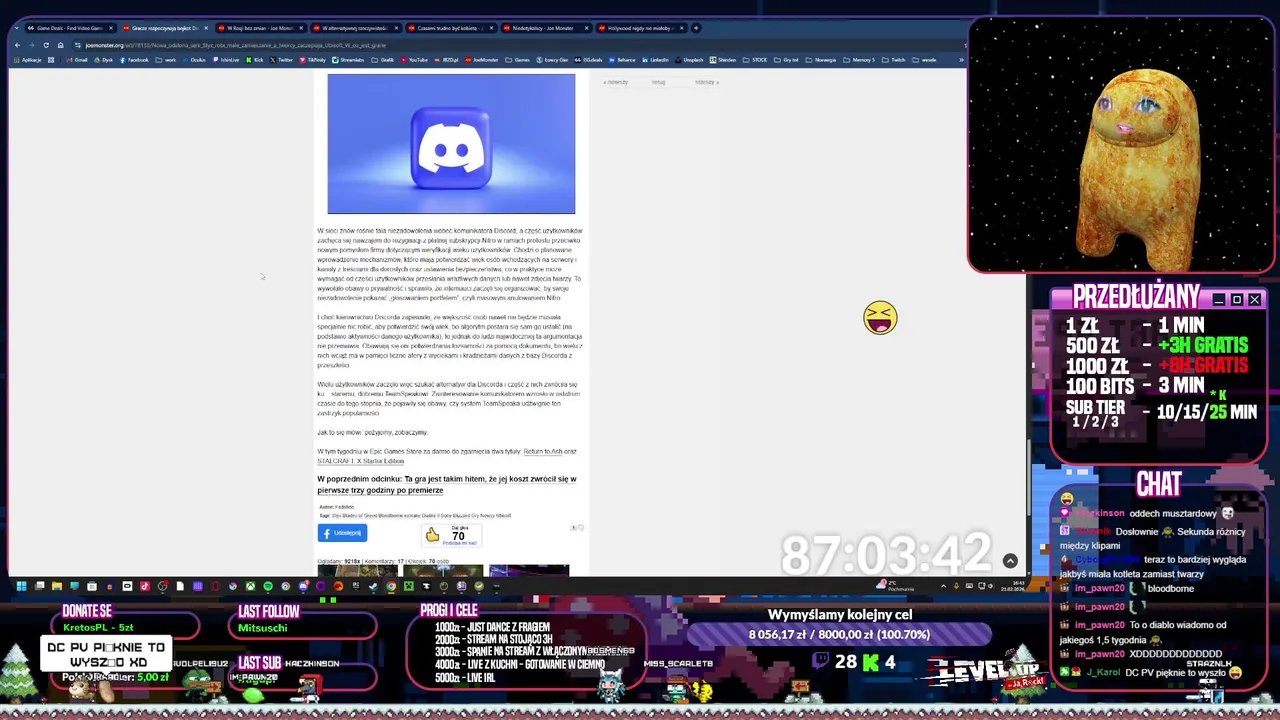Open the Łowcy Gier bookmark
This screenshot has width=1280, height=720.
pyautogui.click(x=553, y=60)
